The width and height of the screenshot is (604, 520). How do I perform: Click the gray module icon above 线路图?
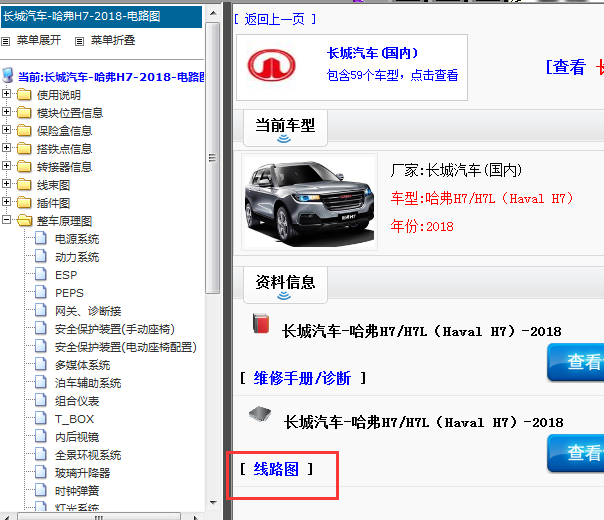pyautogui.click(x=260, y=414)
